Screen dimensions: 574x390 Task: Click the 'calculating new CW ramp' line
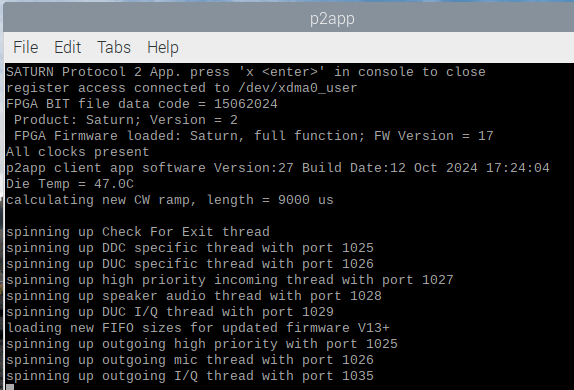coord(170,200)
